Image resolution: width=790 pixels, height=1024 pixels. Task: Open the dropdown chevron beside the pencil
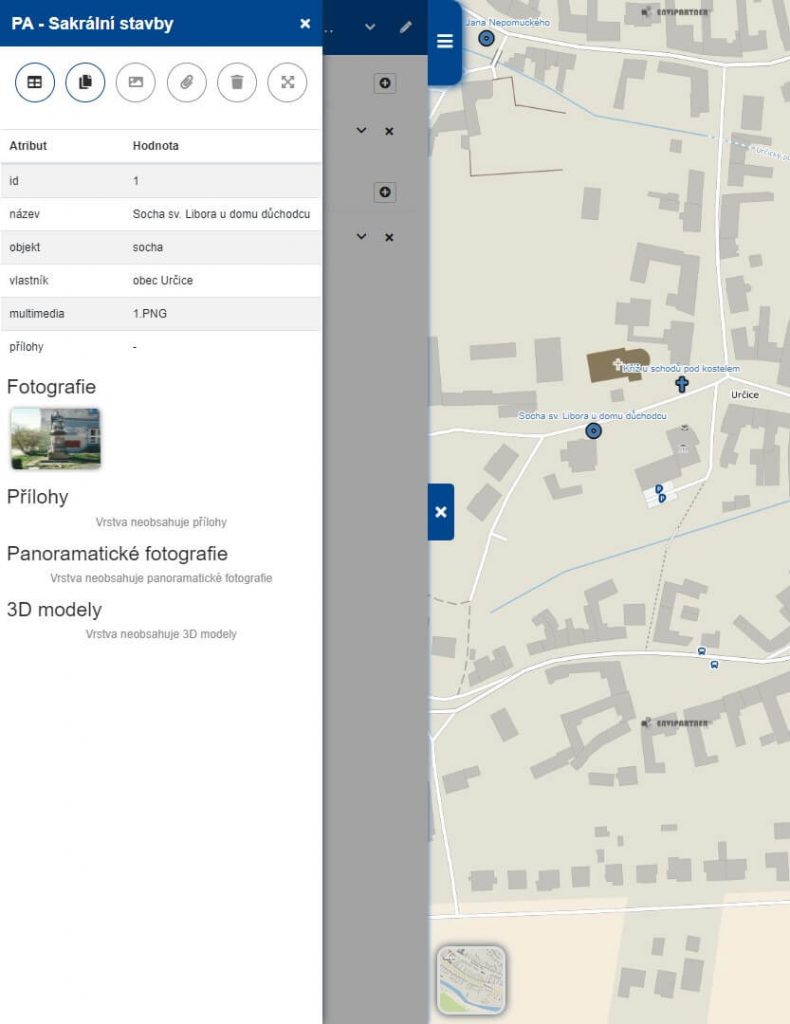pos(370,27)
